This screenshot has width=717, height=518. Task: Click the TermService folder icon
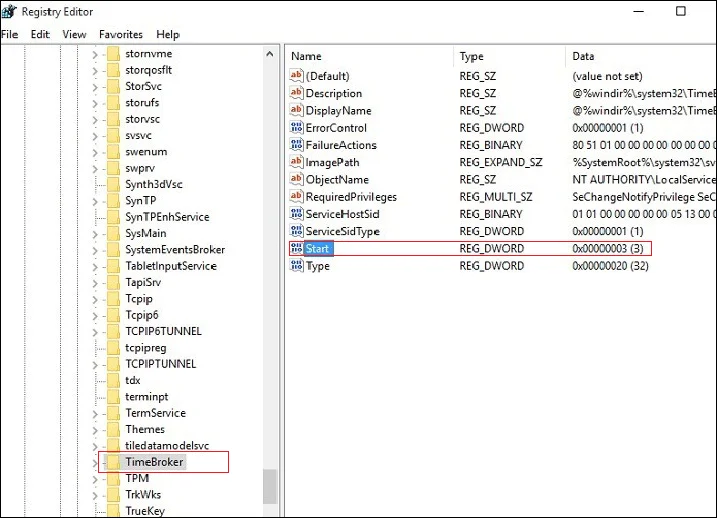click(113, 413)
